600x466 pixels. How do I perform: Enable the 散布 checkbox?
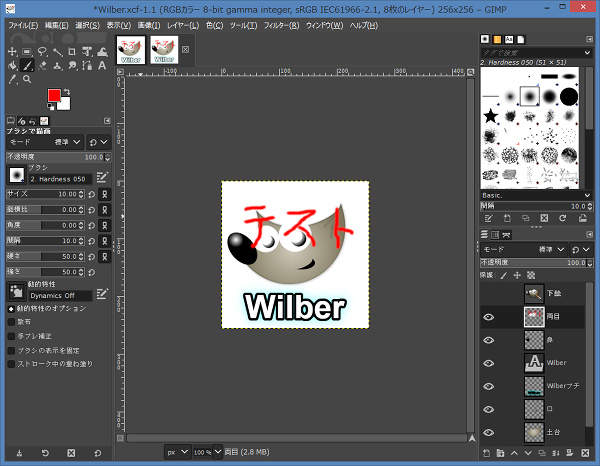[x=11, y=322]
